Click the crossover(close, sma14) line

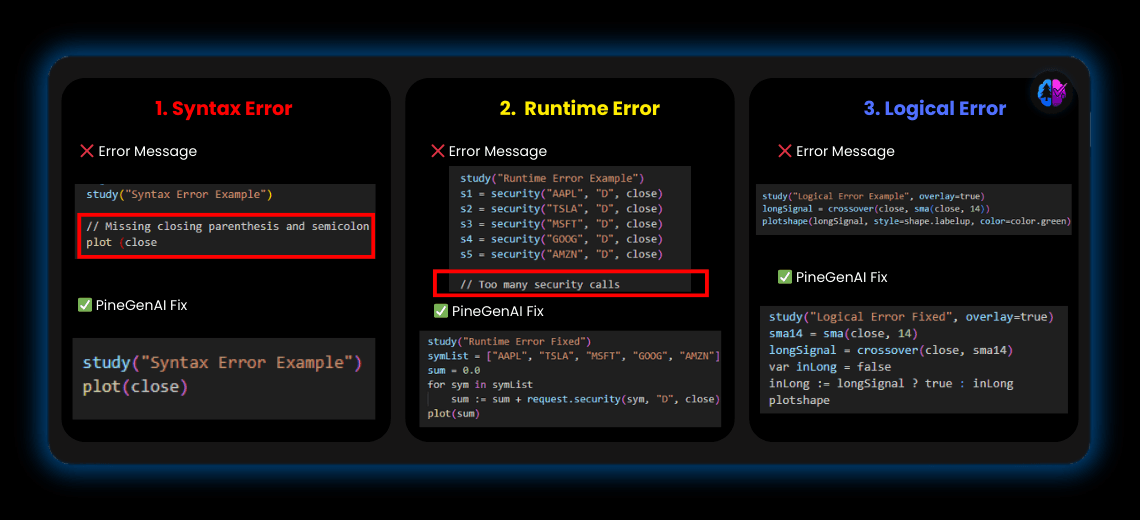tap(891, 351)
